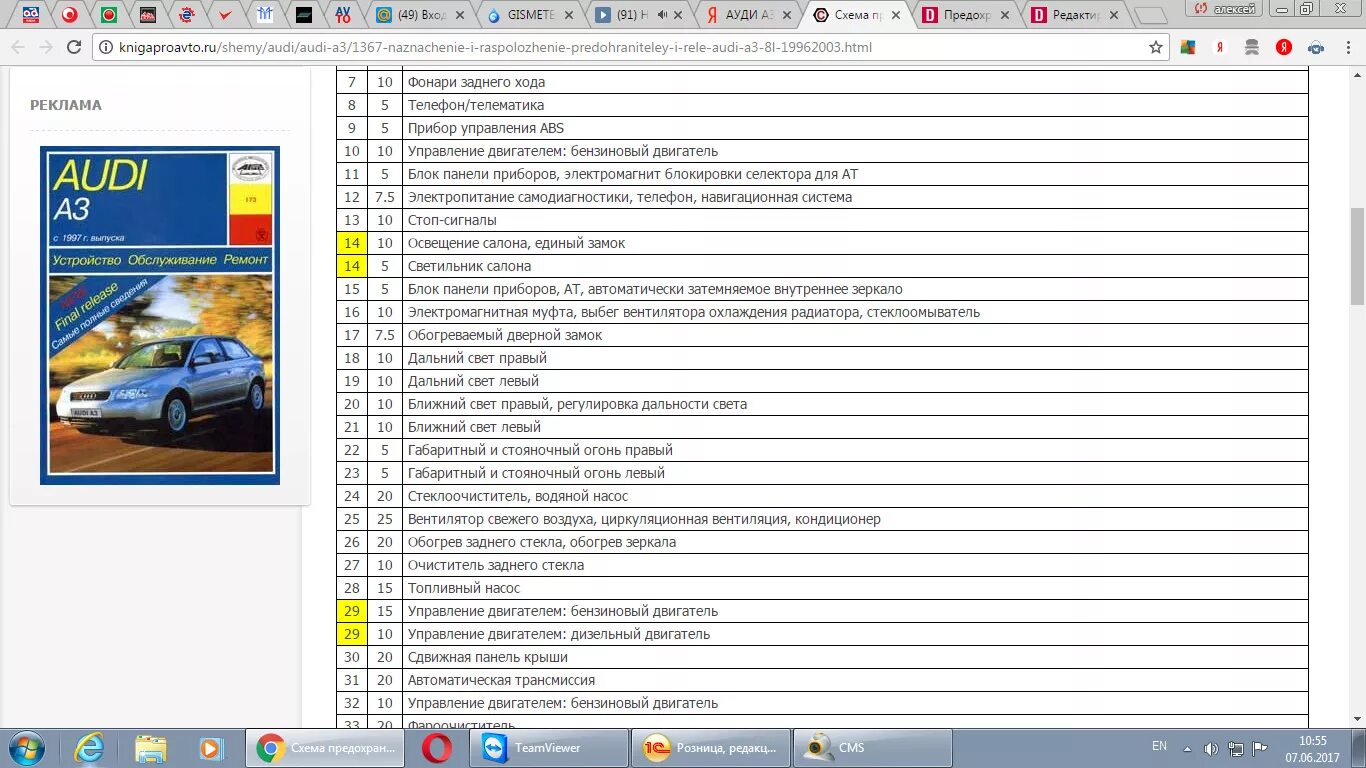The width and height of the screenshot is (1366, 768).
Task: Switch to the TeamViewer taskbar window
Action: 549,748
